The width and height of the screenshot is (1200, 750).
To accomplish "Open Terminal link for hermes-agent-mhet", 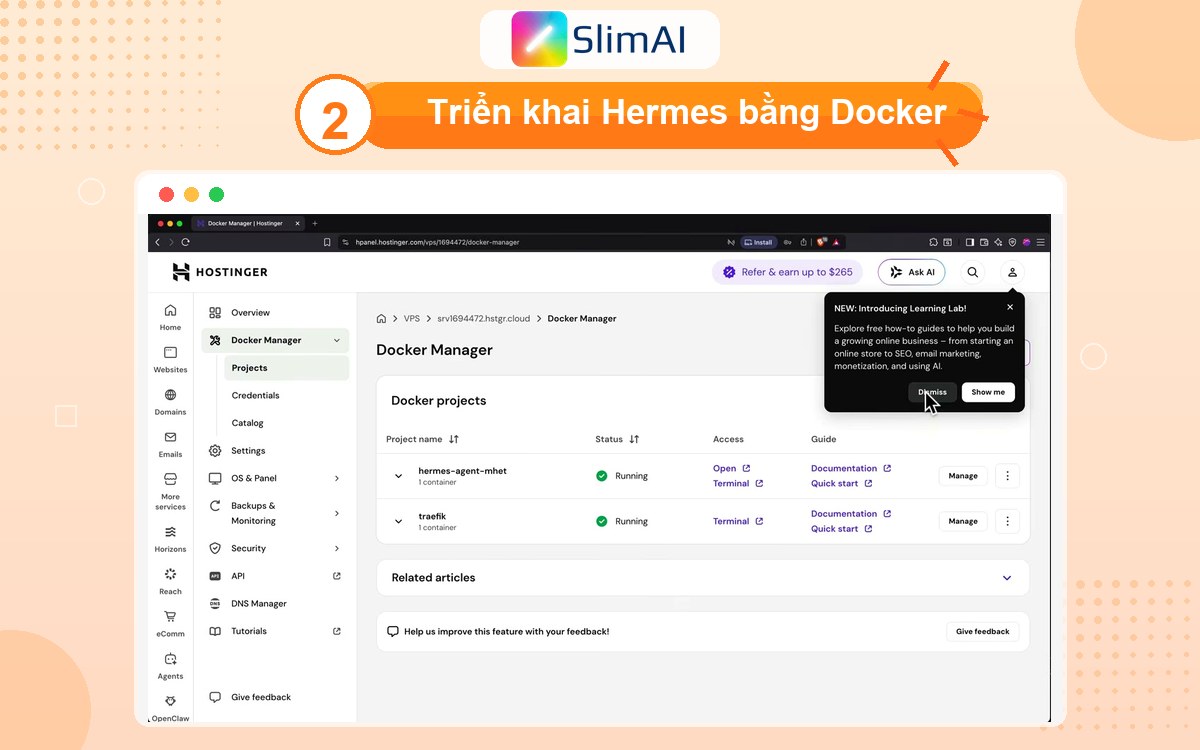I will click(738, 484).
